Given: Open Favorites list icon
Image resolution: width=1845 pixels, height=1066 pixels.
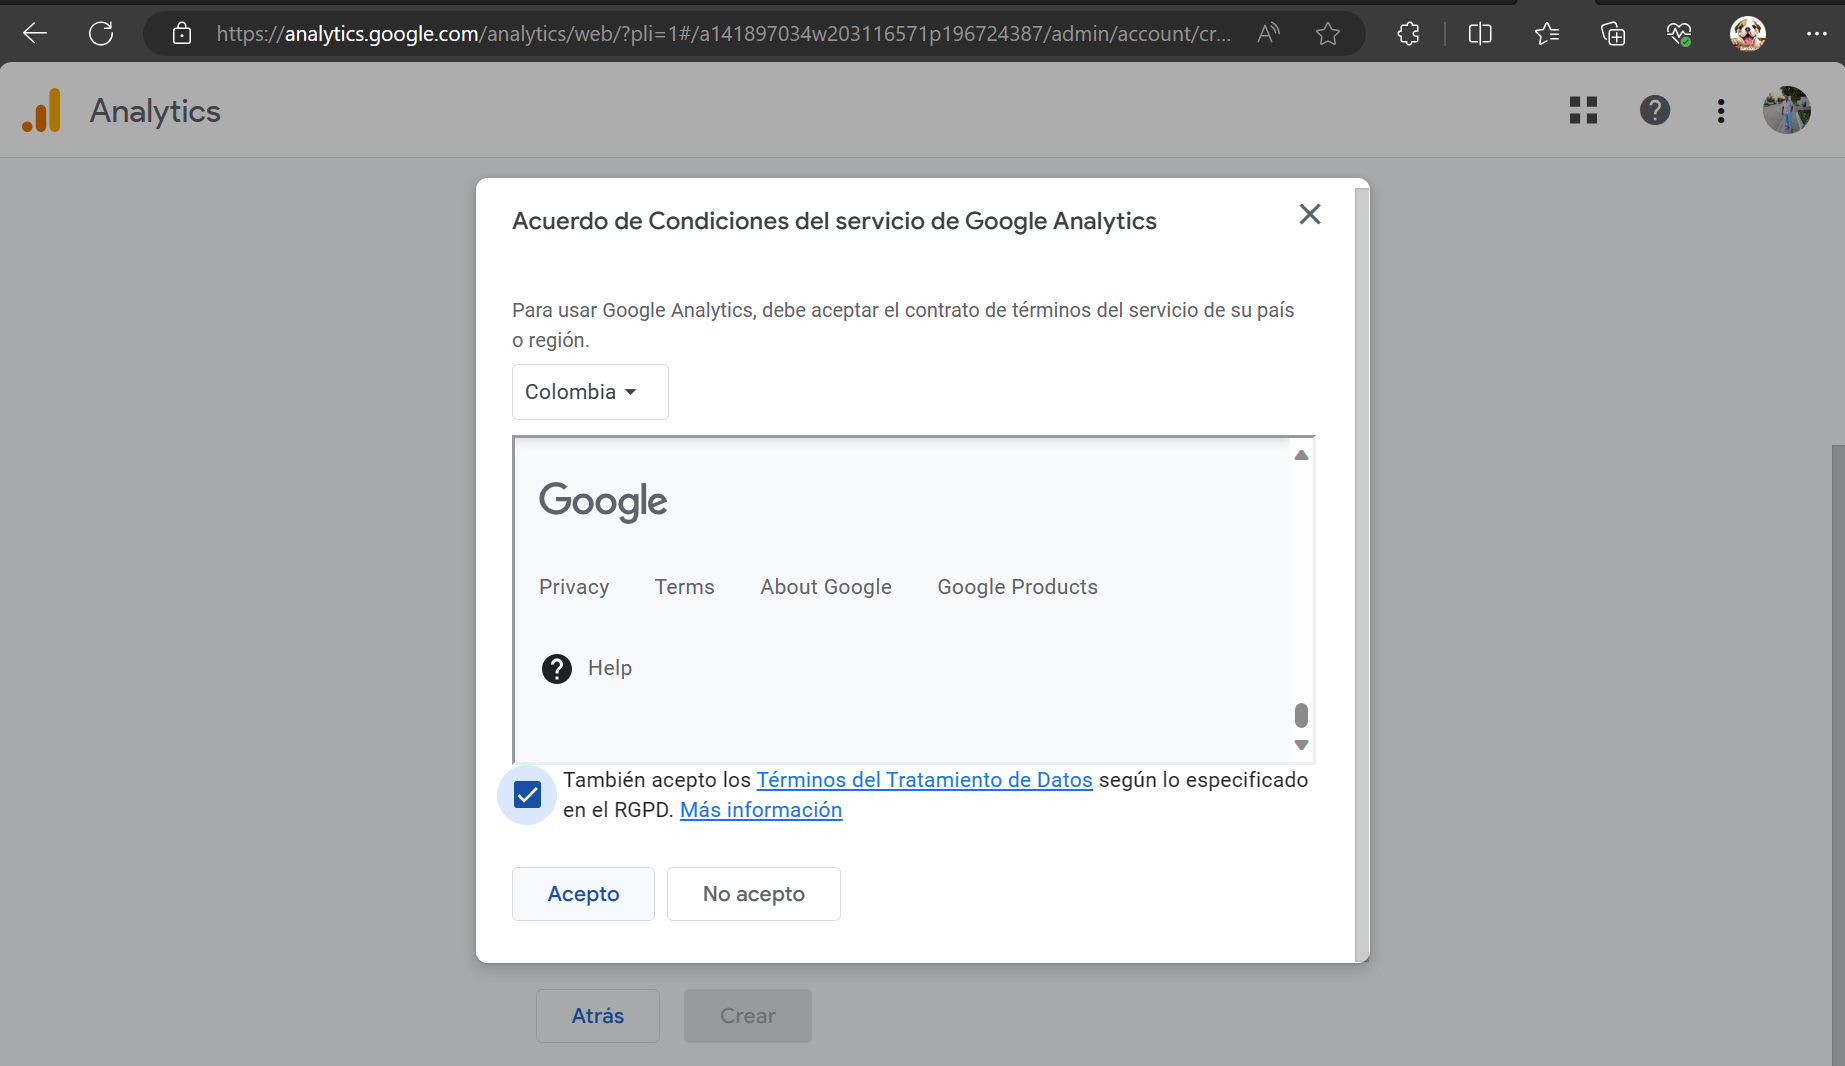Looking at the screenshot, I should (x=1547, y=34).
